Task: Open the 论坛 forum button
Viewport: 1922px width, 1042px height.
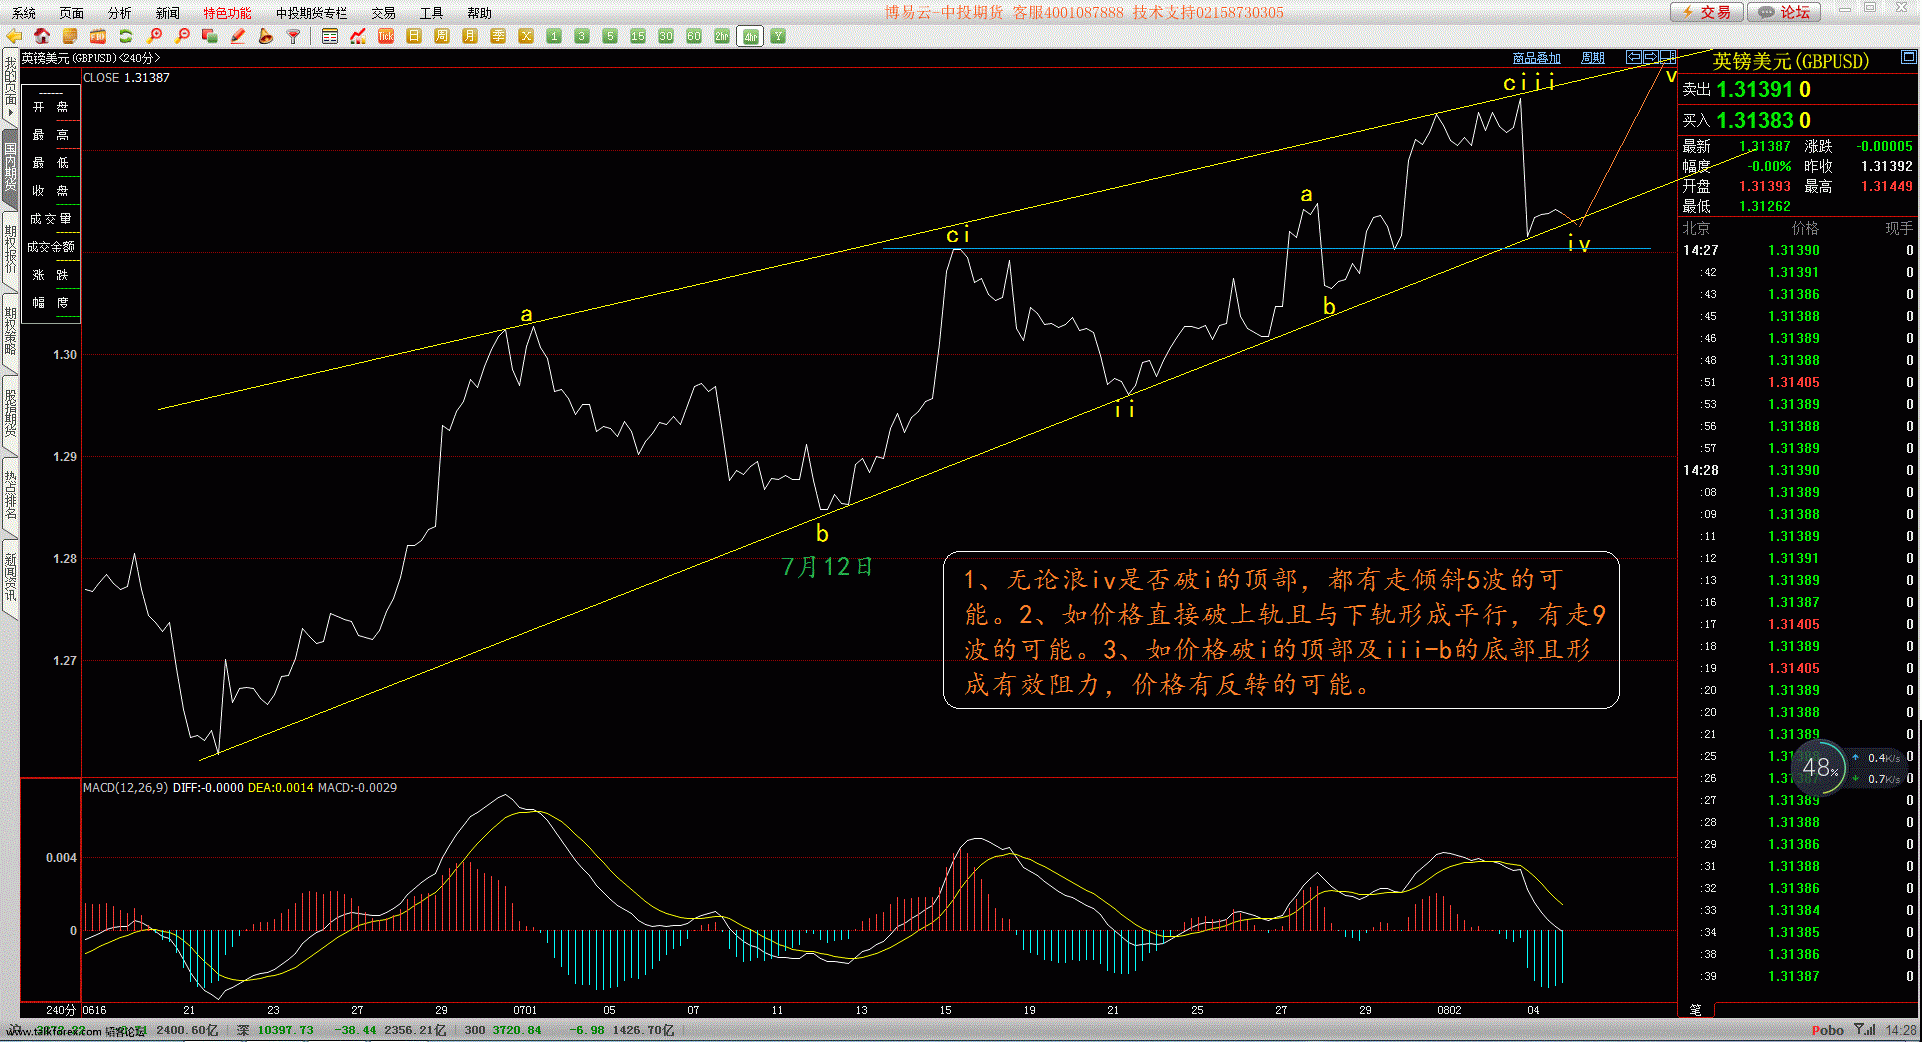Action: pos(1785,12)
